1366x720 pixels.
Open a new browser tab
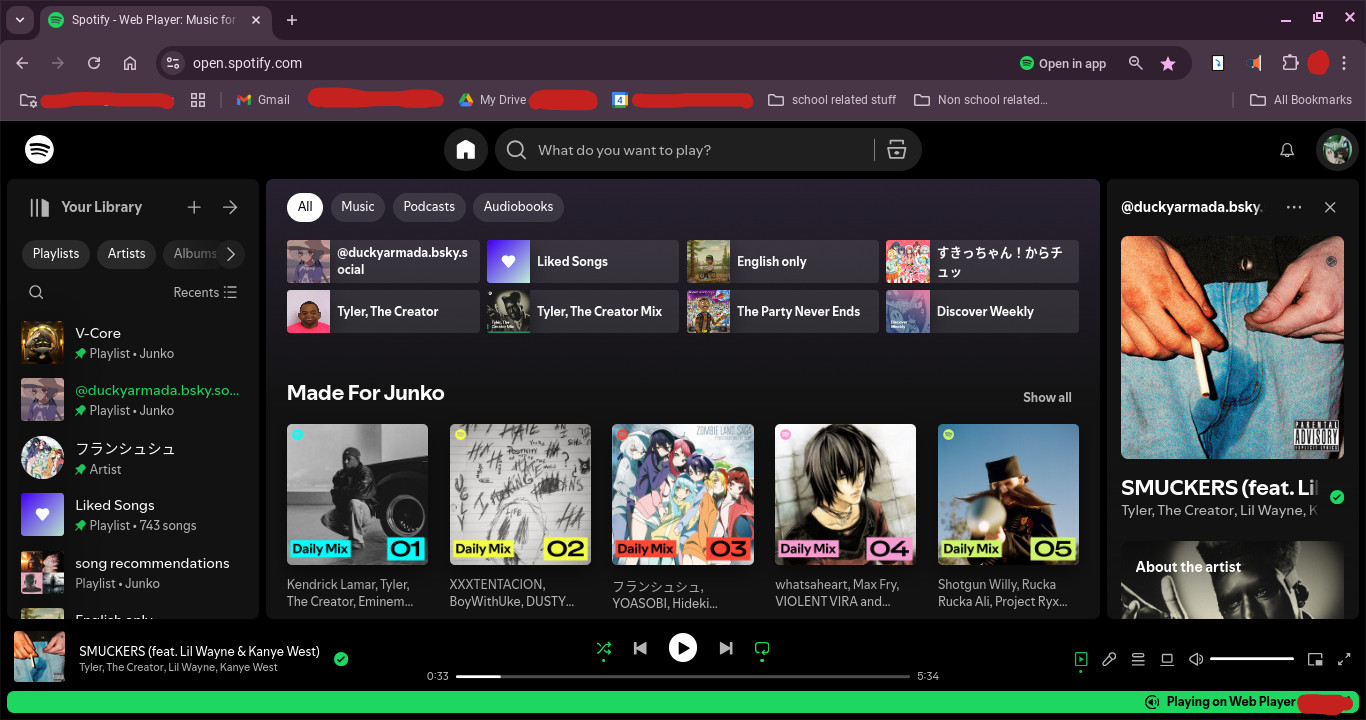(292, 20)
